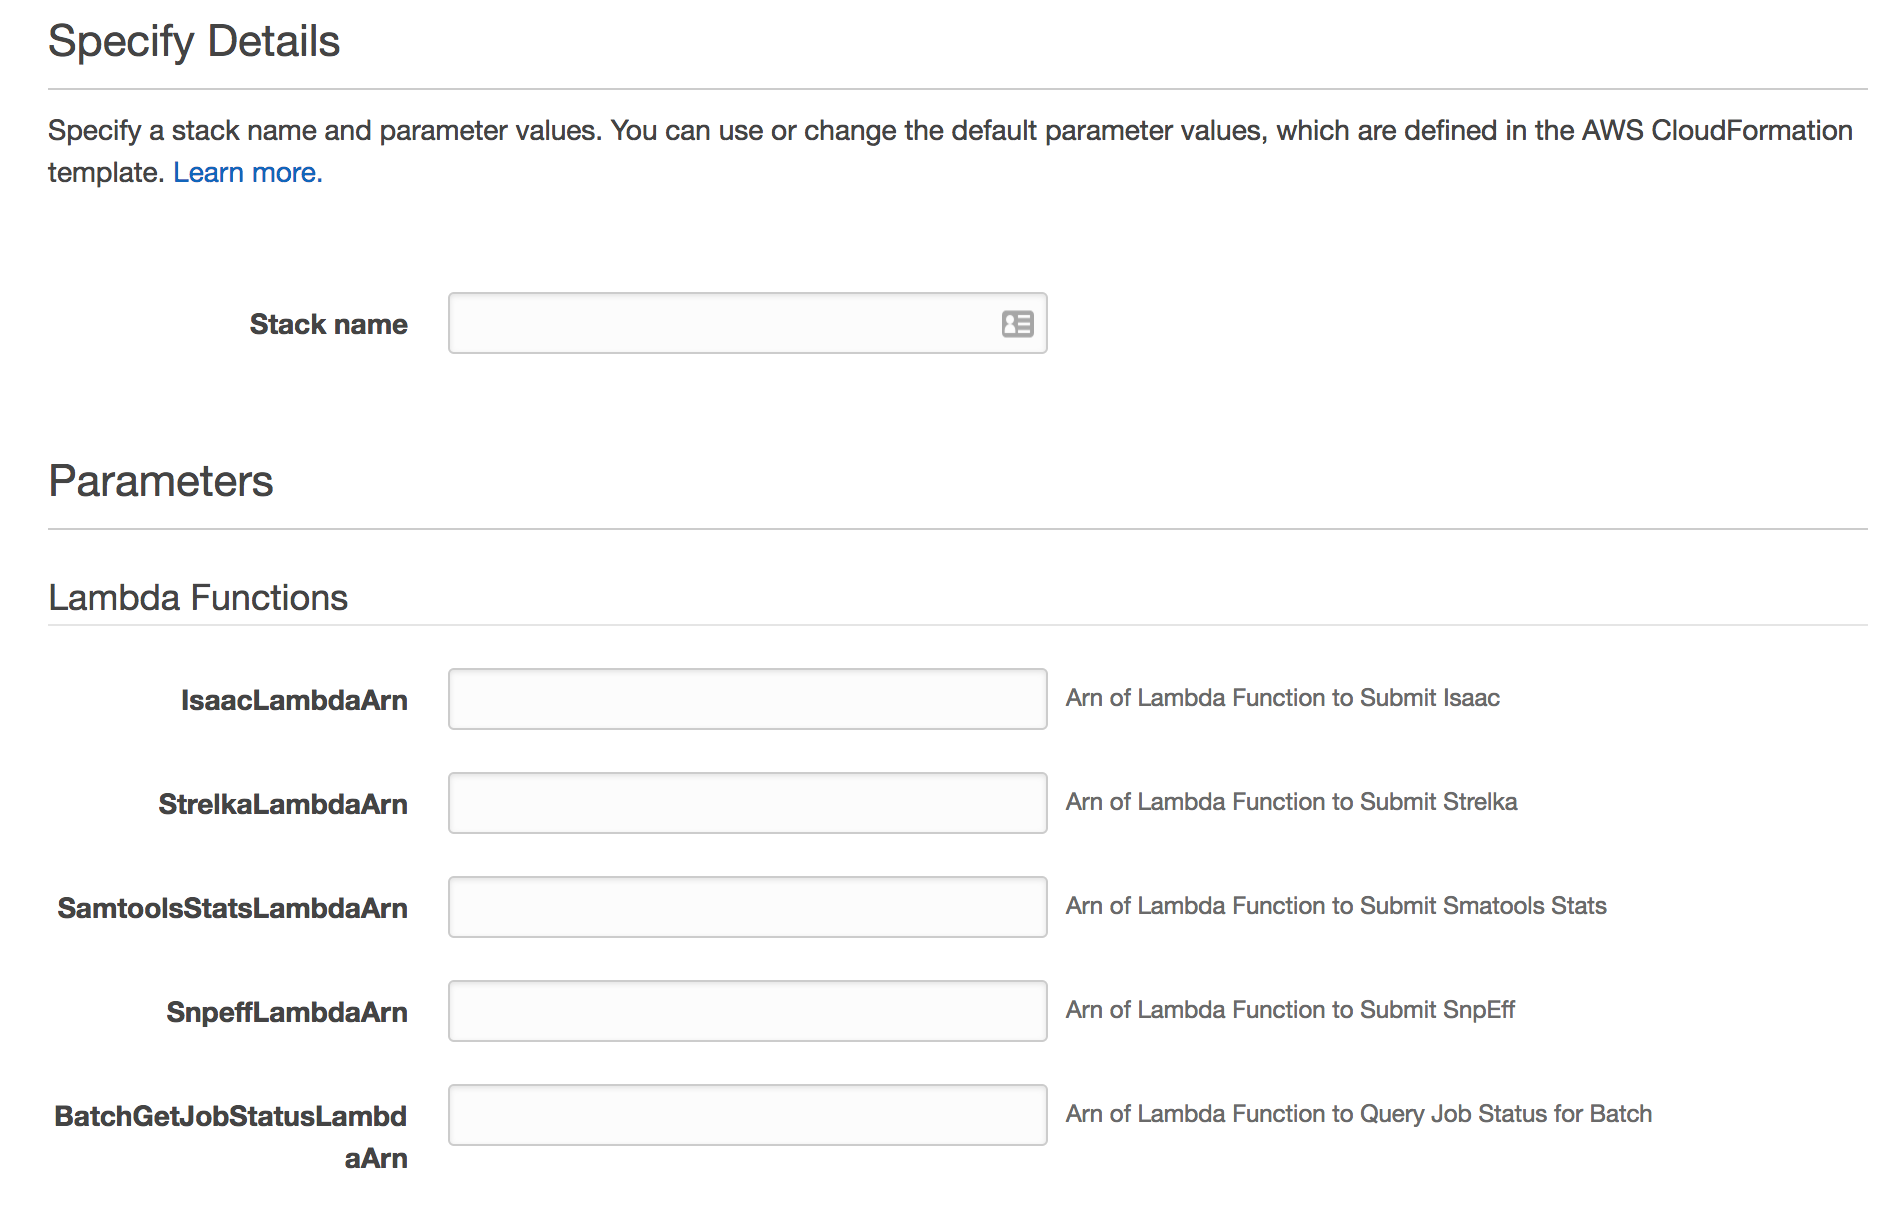Click the autofill contact card icon in Stack name

tap(1017, 324)
